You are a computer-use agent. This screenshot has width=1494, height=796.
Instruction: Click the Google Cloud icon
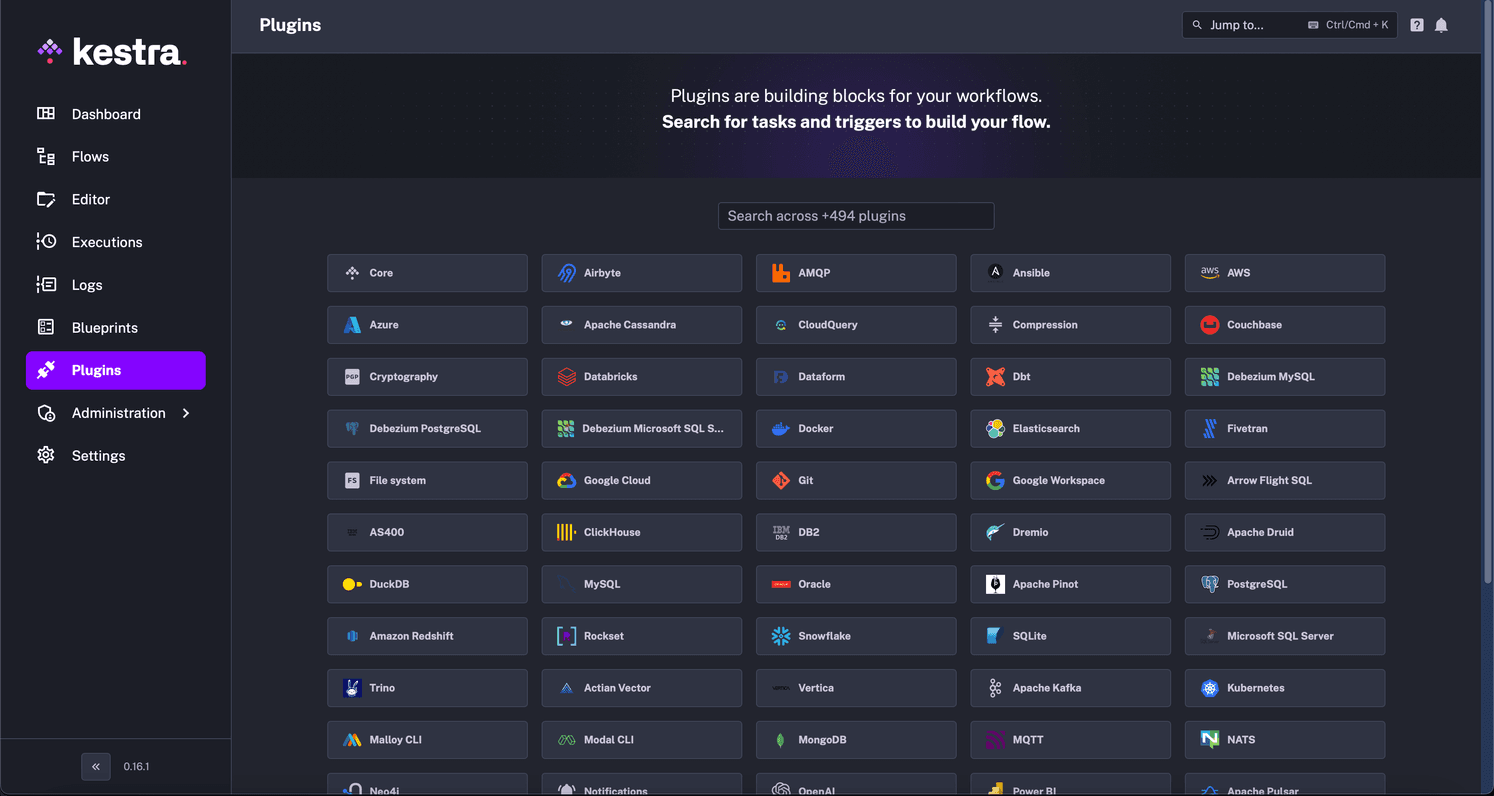pos(566,481)
